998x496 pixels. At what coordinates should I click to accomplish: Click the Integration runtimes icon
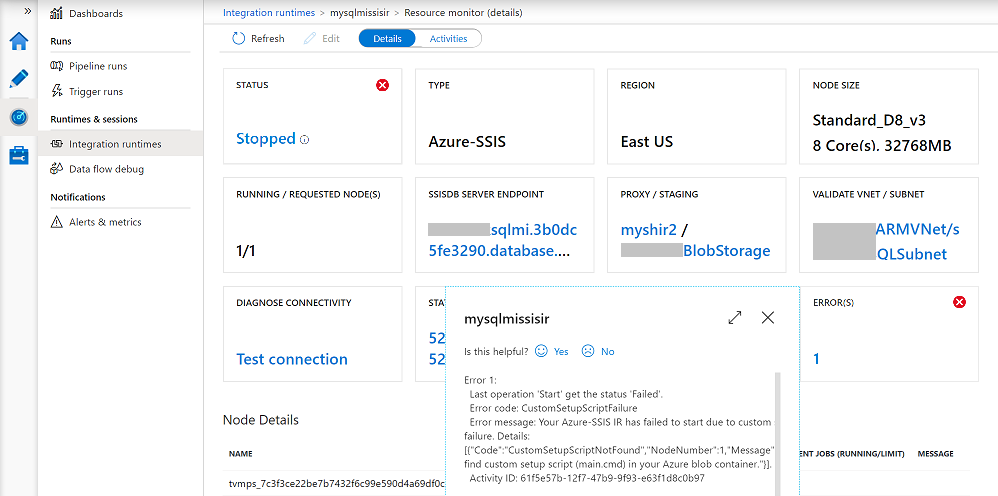56,144
